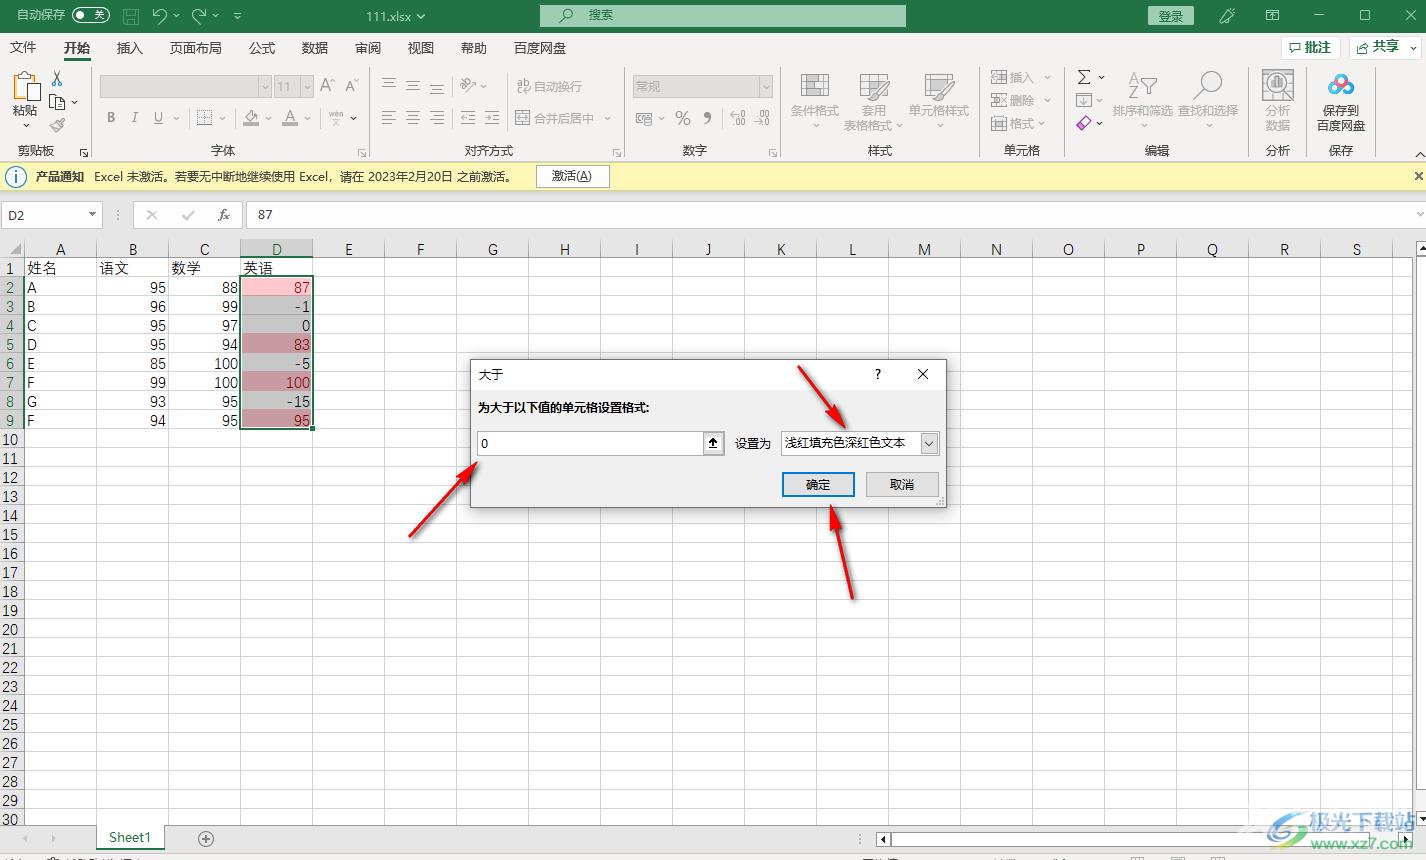1426x860 pixels.
Task: Toggle Wrap Text (自动换行)
Action: (x=549, y=86)
